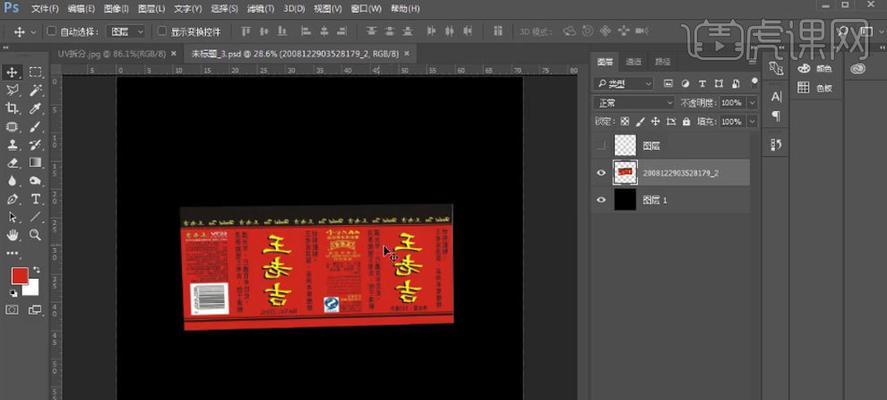Viewport: 887px width, 400px height.
Task: Select the Eraser tool
Action: [x=12, y=163]
